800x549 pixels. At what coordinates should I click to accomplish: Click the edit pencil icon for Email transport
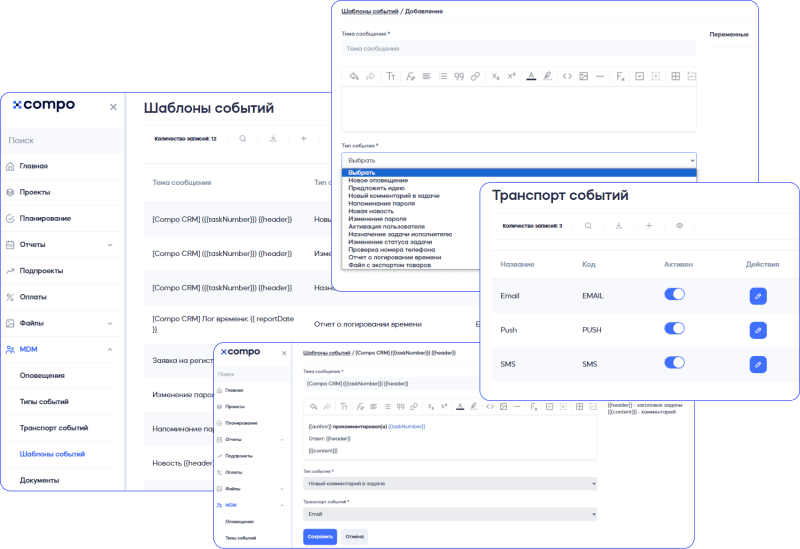click(x=758, y=296)
